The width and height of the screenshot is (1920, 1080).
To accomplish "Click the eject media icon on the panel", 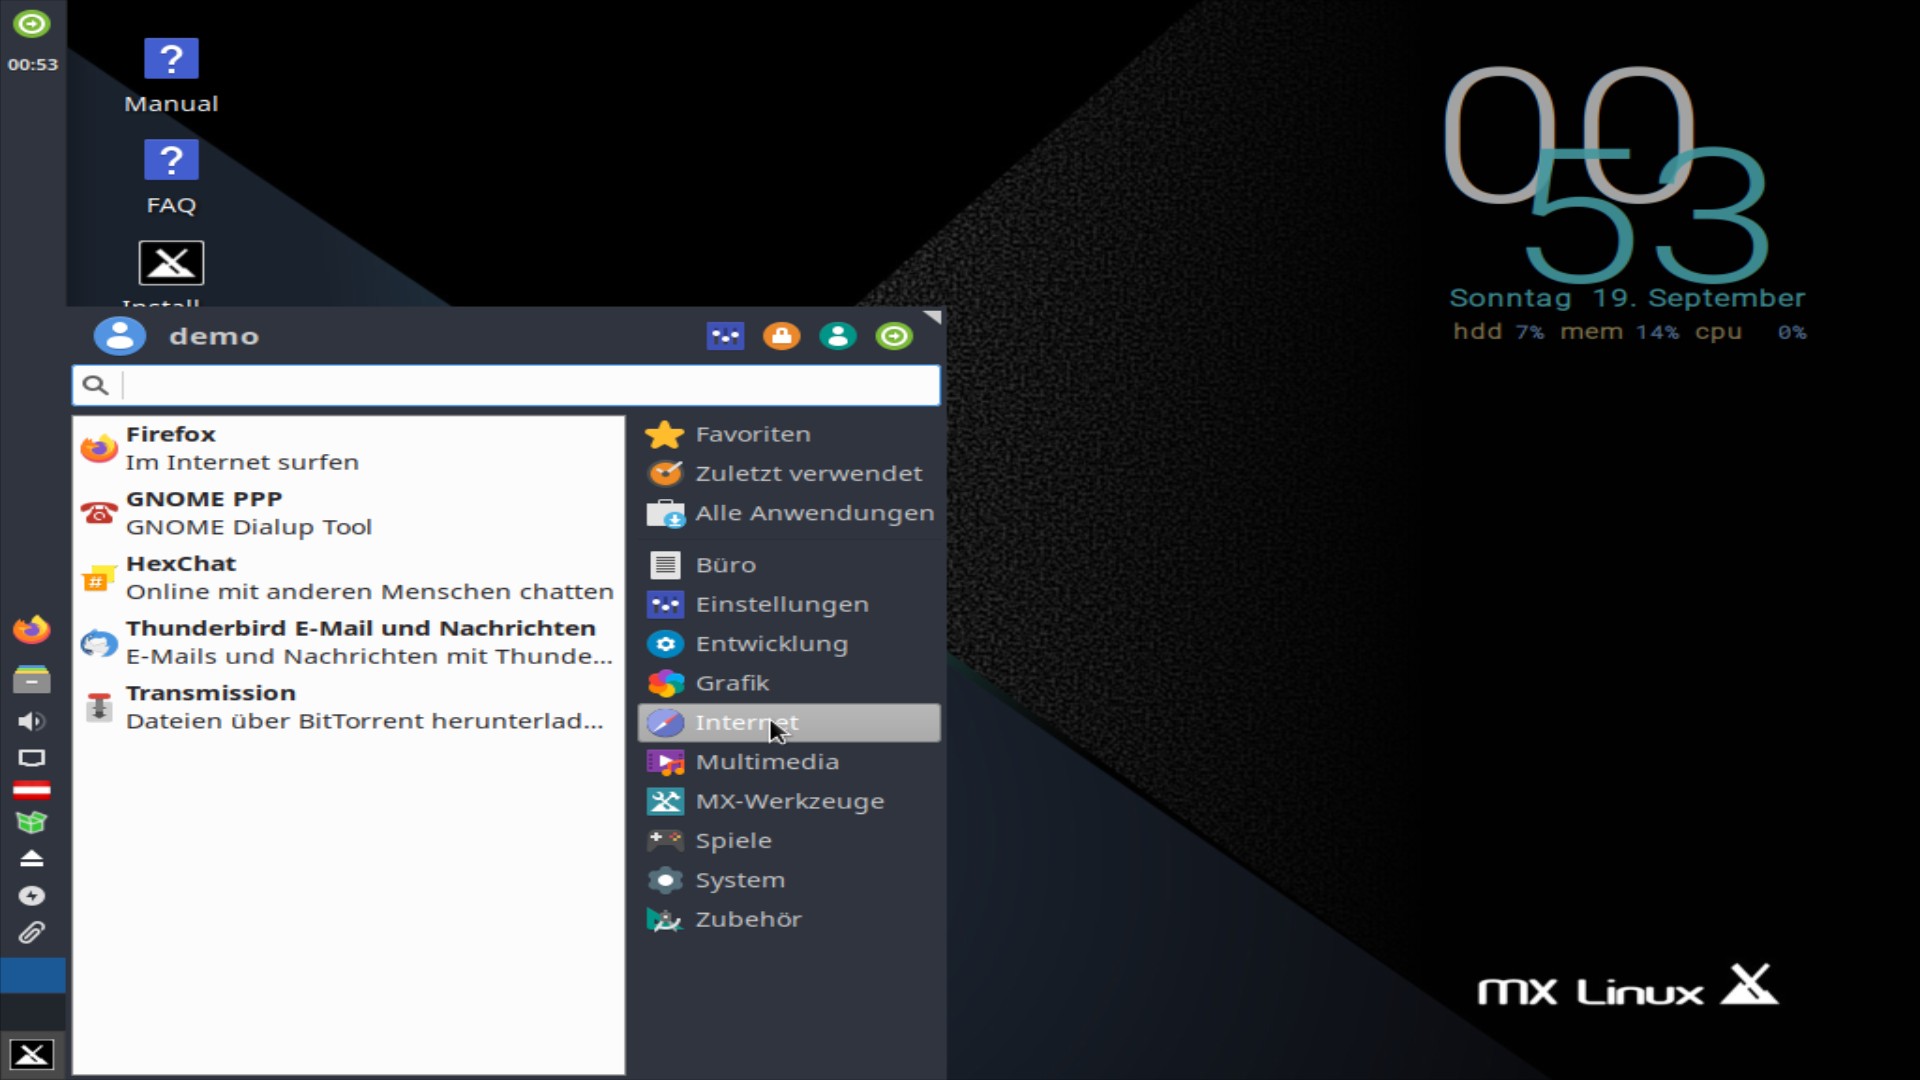I will (31, 858).
